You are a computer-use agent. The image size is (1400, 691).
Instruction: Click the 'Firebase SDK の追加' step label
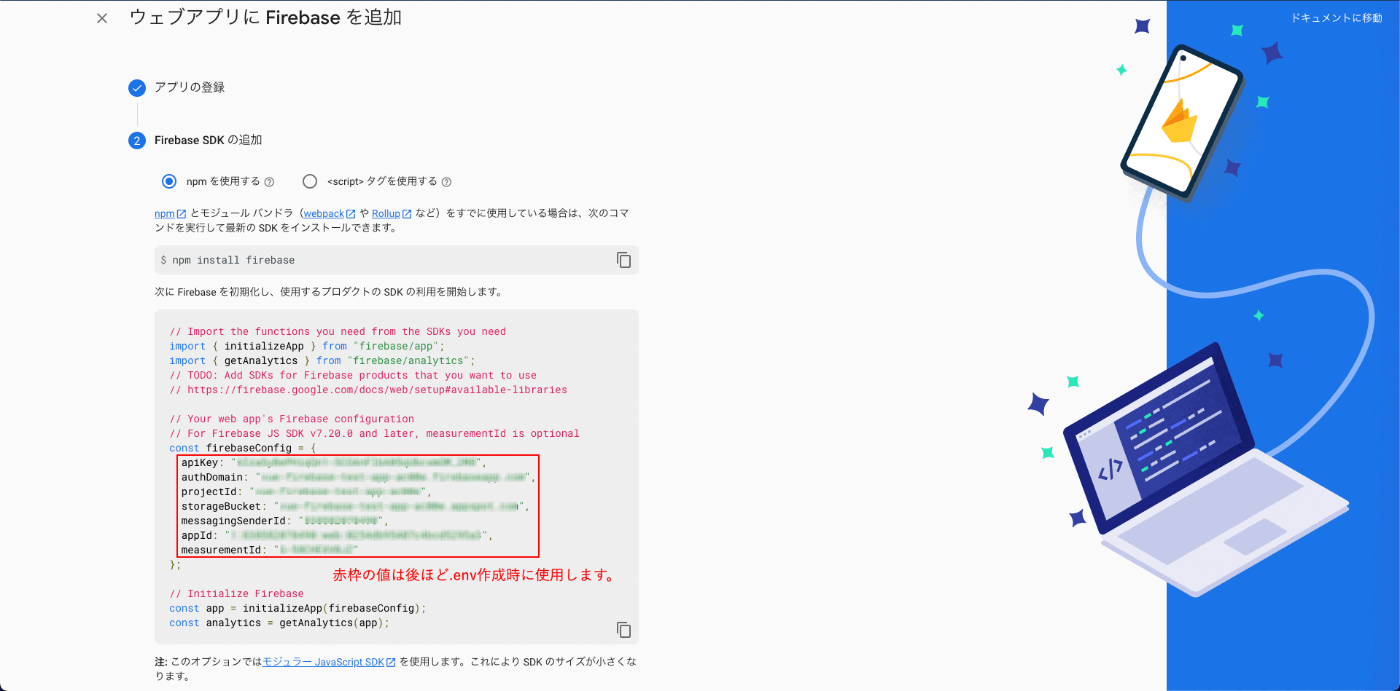pyautogui.click(x=208, y=140)
